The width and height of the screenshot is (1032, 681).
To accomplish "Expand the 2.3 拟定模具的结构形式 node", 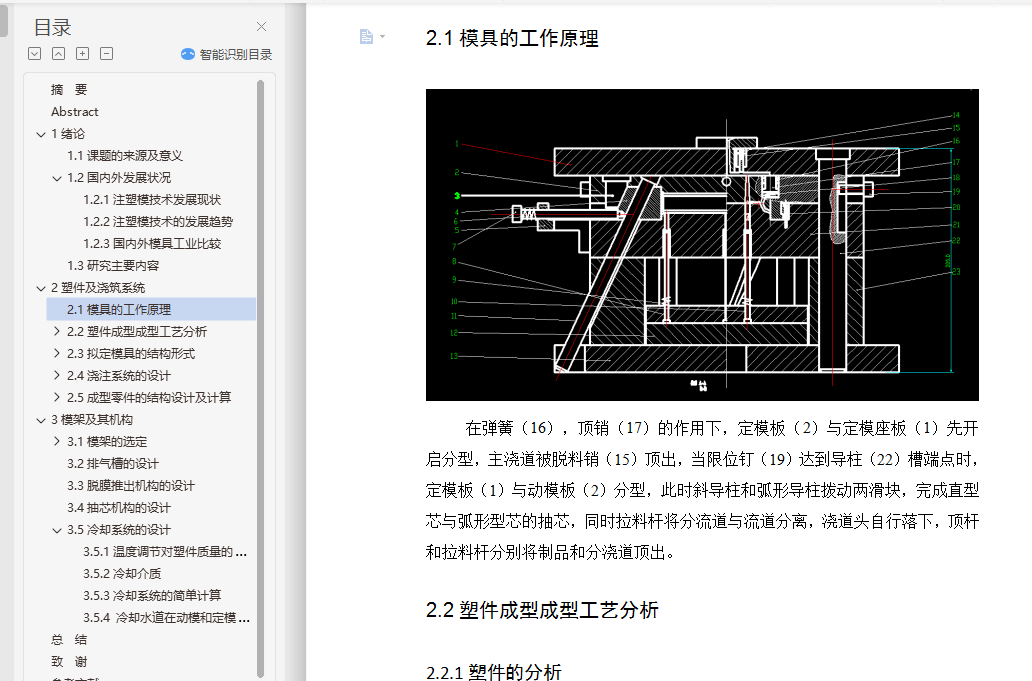I will click(57, 353).
